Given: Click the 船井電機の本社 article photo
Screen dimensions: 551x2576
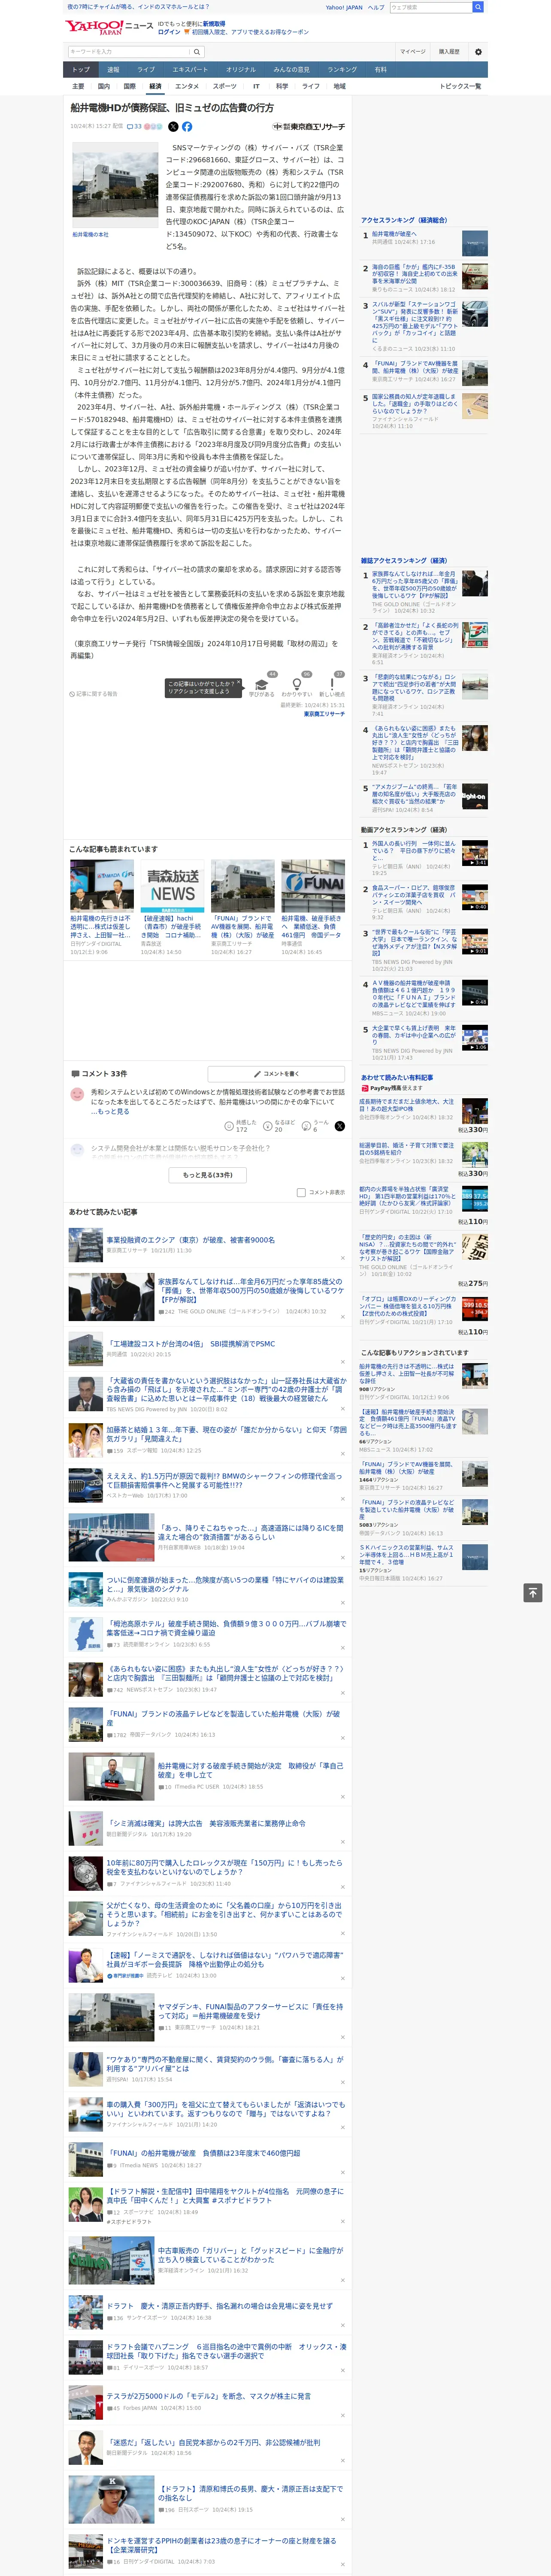Looking at the screenshot, I should (x=114, y=186).
